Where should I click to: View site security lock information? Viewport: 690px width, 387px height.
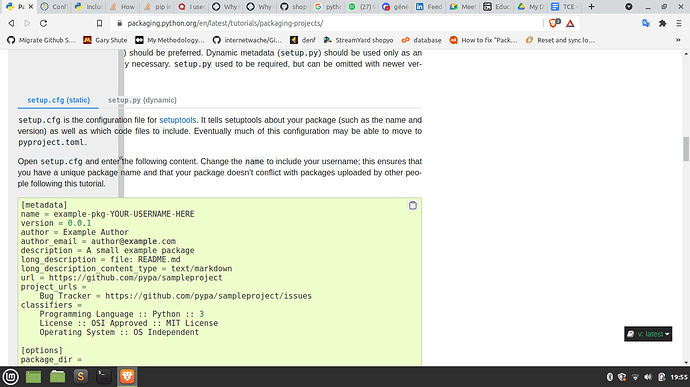pos(119,23)
